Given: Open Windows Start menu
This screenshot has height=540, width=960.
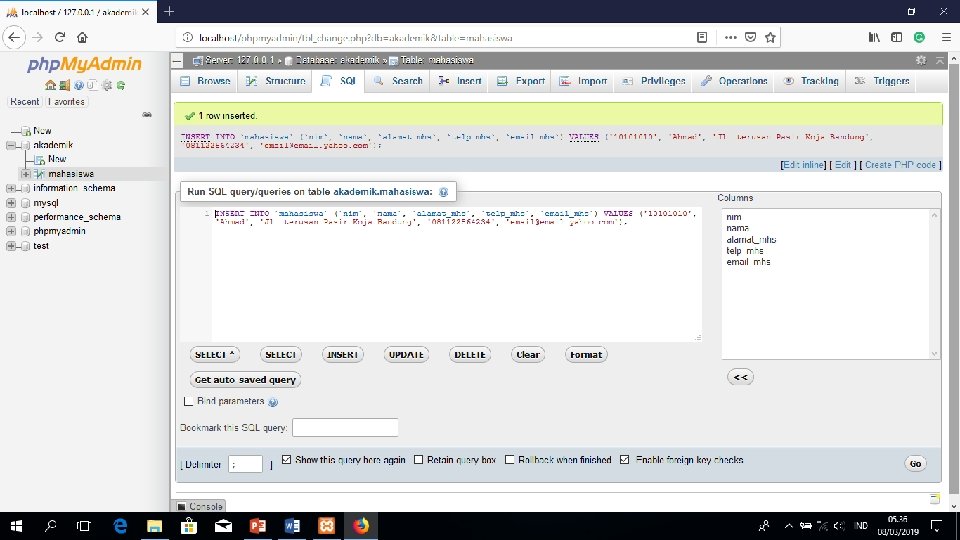Looking at the screenshot, I should (17, 526).
